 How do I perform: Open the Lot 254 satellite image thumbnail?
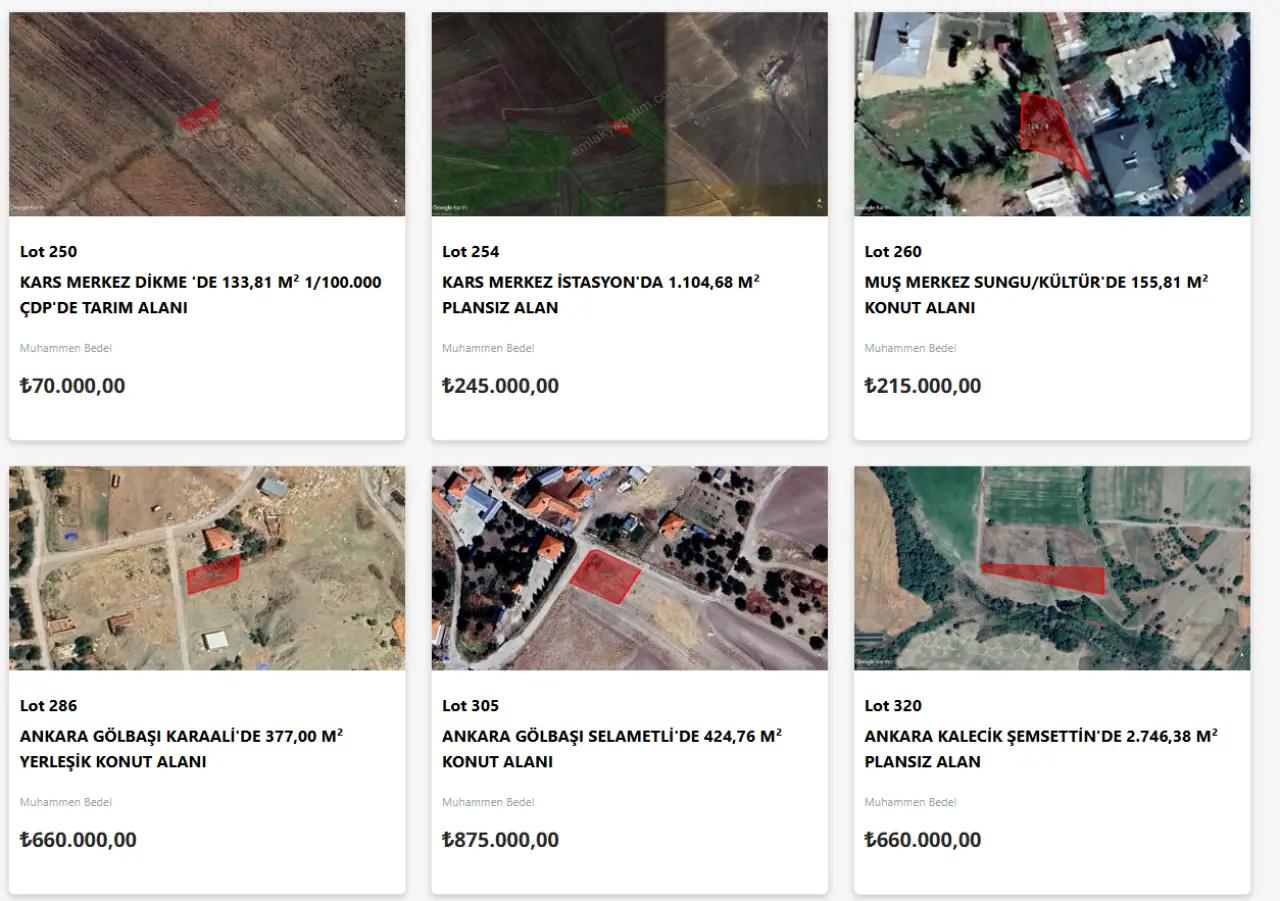tap(629, 114)
